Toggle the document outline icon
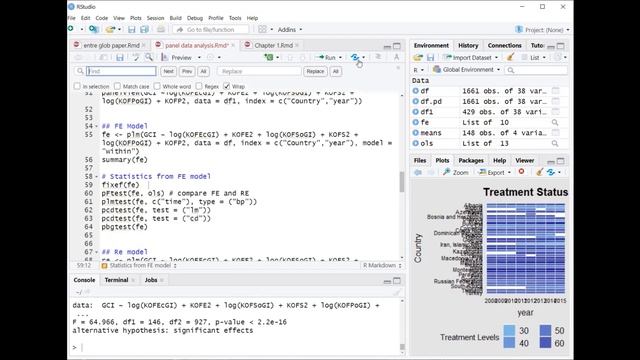Viewport: 640px width, 360px height. click(x=396, y=58)
